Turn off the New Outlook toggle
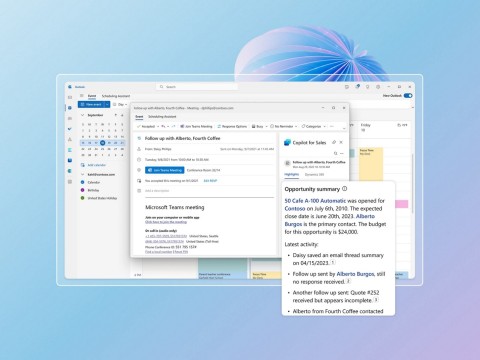 (x=408, y=96)
